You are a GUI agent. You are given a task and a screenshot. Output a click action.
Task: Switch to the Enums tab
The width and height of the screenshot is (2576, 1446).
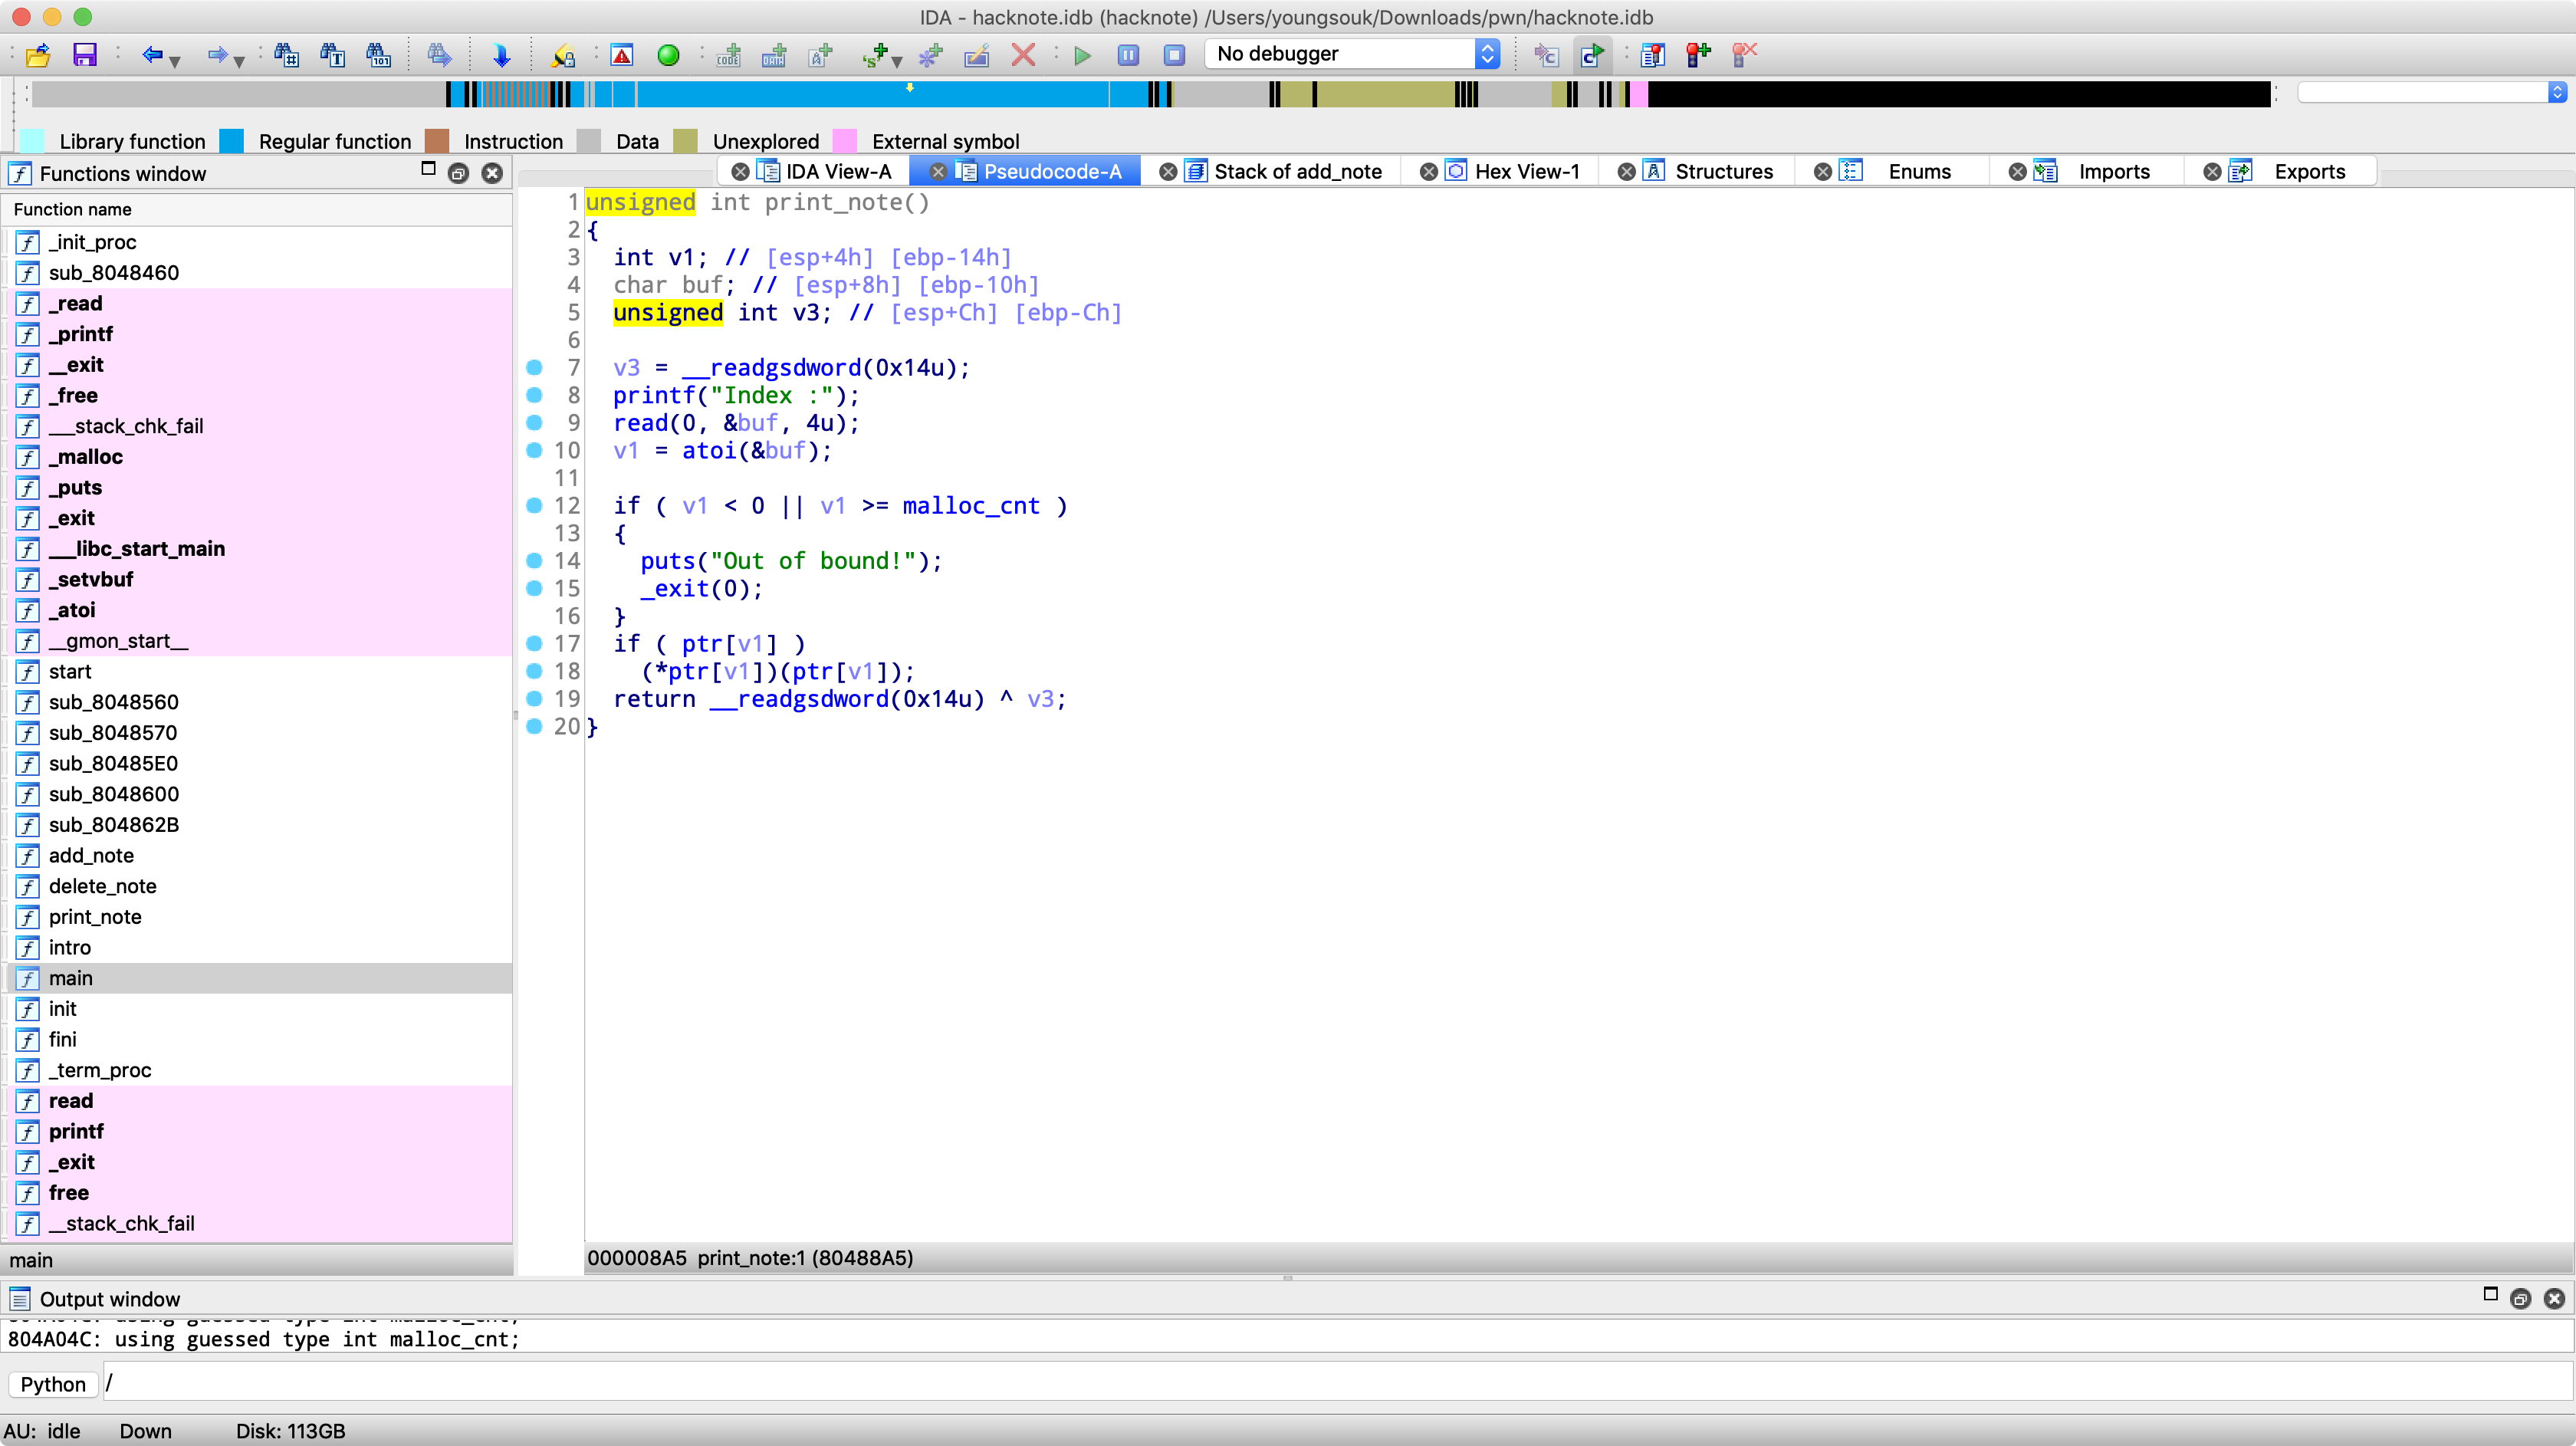(x=1919, y=172)
